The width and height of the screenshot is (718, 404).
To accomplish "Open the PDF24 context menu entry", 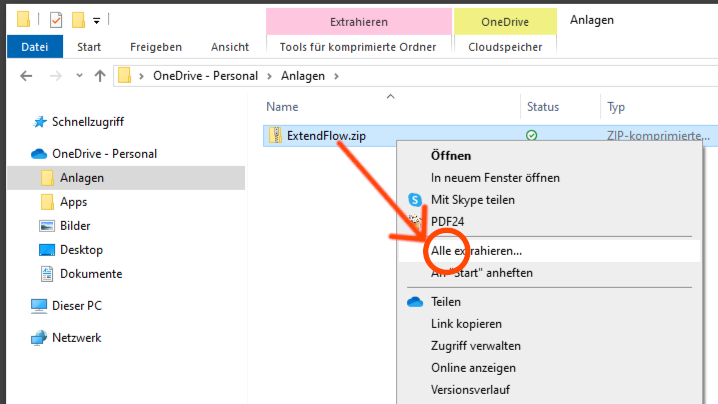I will (x=447, y=222).
